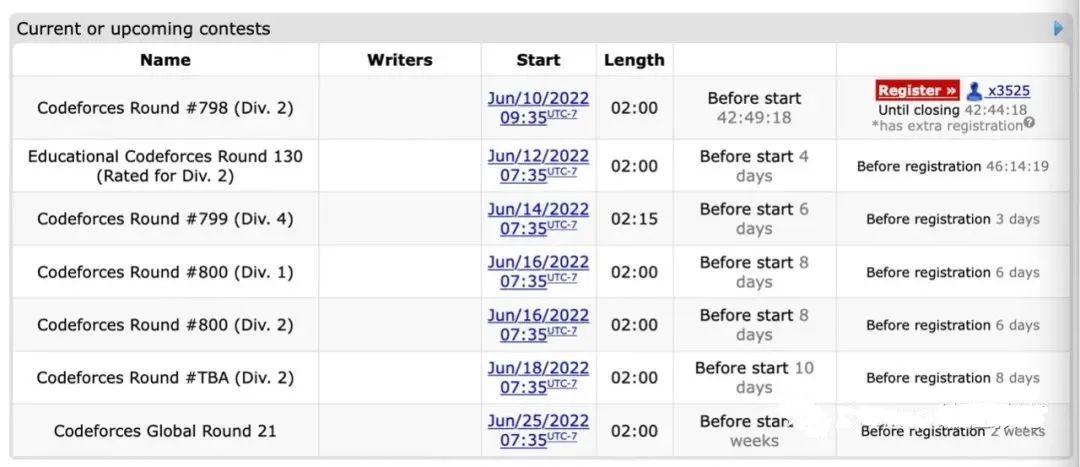This screenshot has width=1080, height=467.
Task: Click the blue arrow beside contests header
Action: 1059,29
